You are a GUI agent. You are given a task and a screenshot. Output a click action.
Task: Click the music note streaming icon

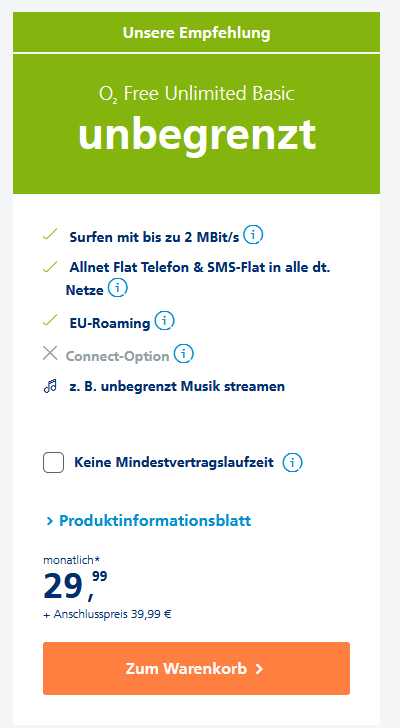(x=50, y=386)
